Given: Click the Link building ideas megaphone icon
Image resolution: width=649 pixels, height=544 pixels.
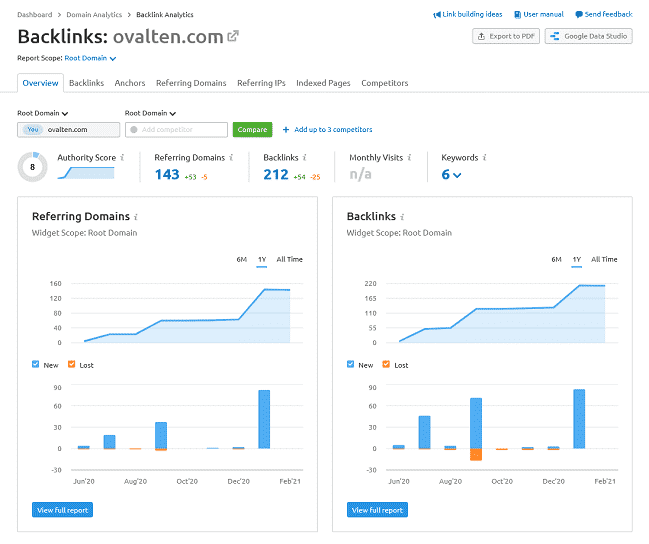Looking at the screenshot, I should [x=437, y=14].
